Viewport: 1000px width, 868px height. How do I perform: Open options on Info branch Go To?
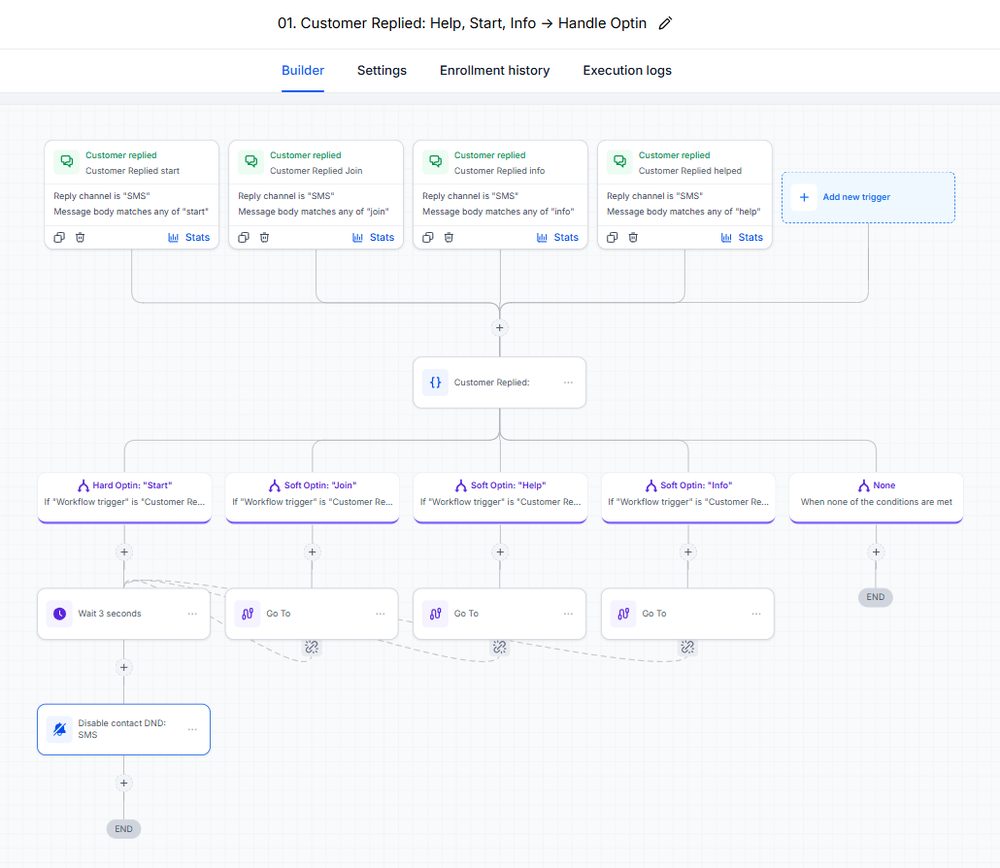pos(756,614)
